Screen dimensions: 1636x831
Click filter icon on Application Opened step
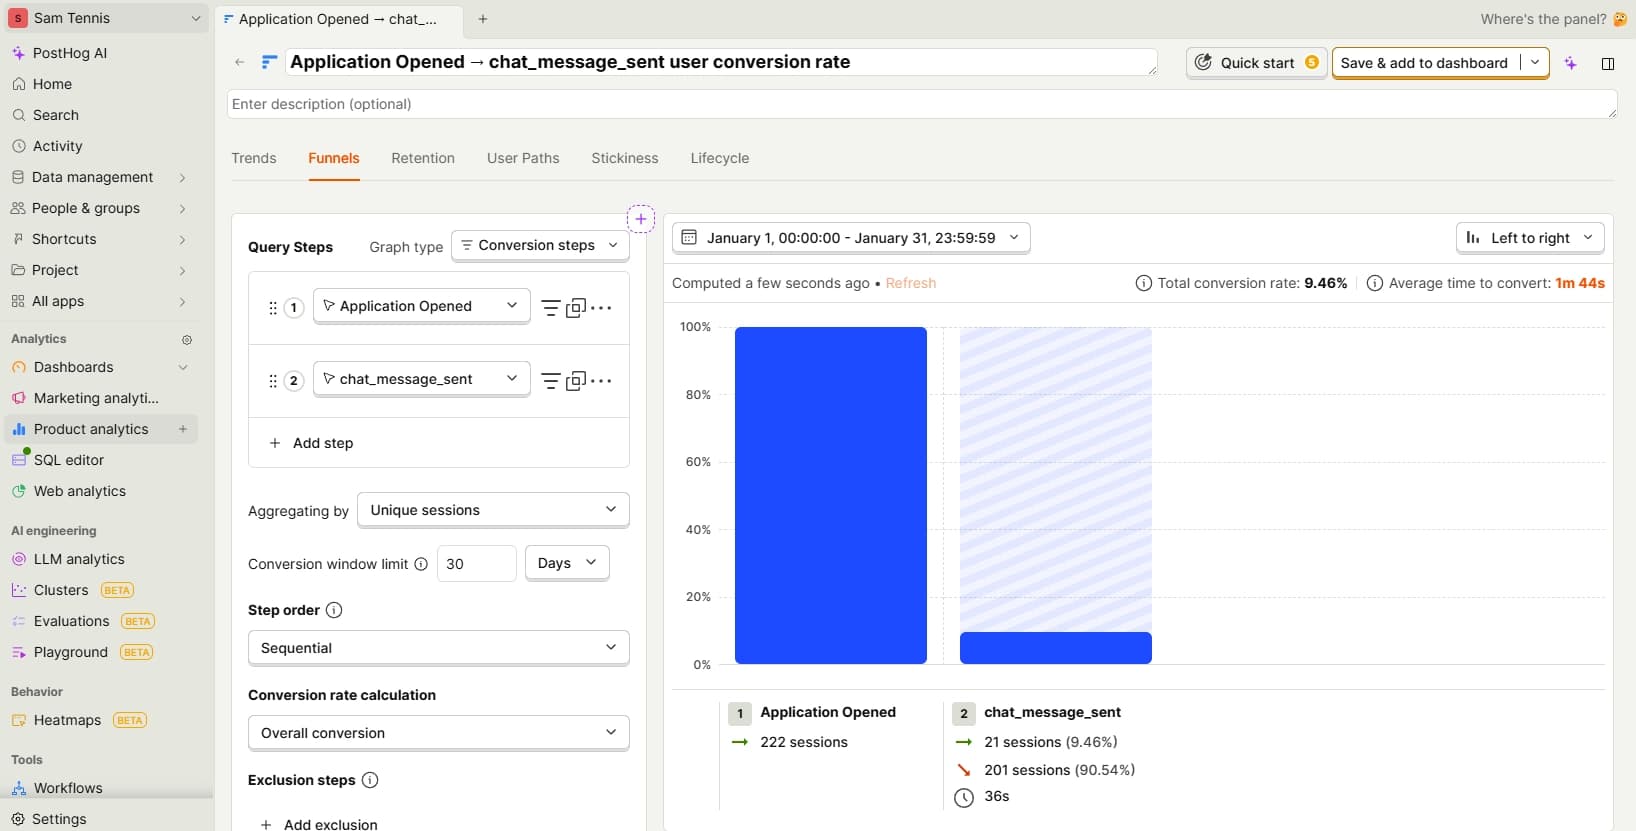tap(550, 308)
